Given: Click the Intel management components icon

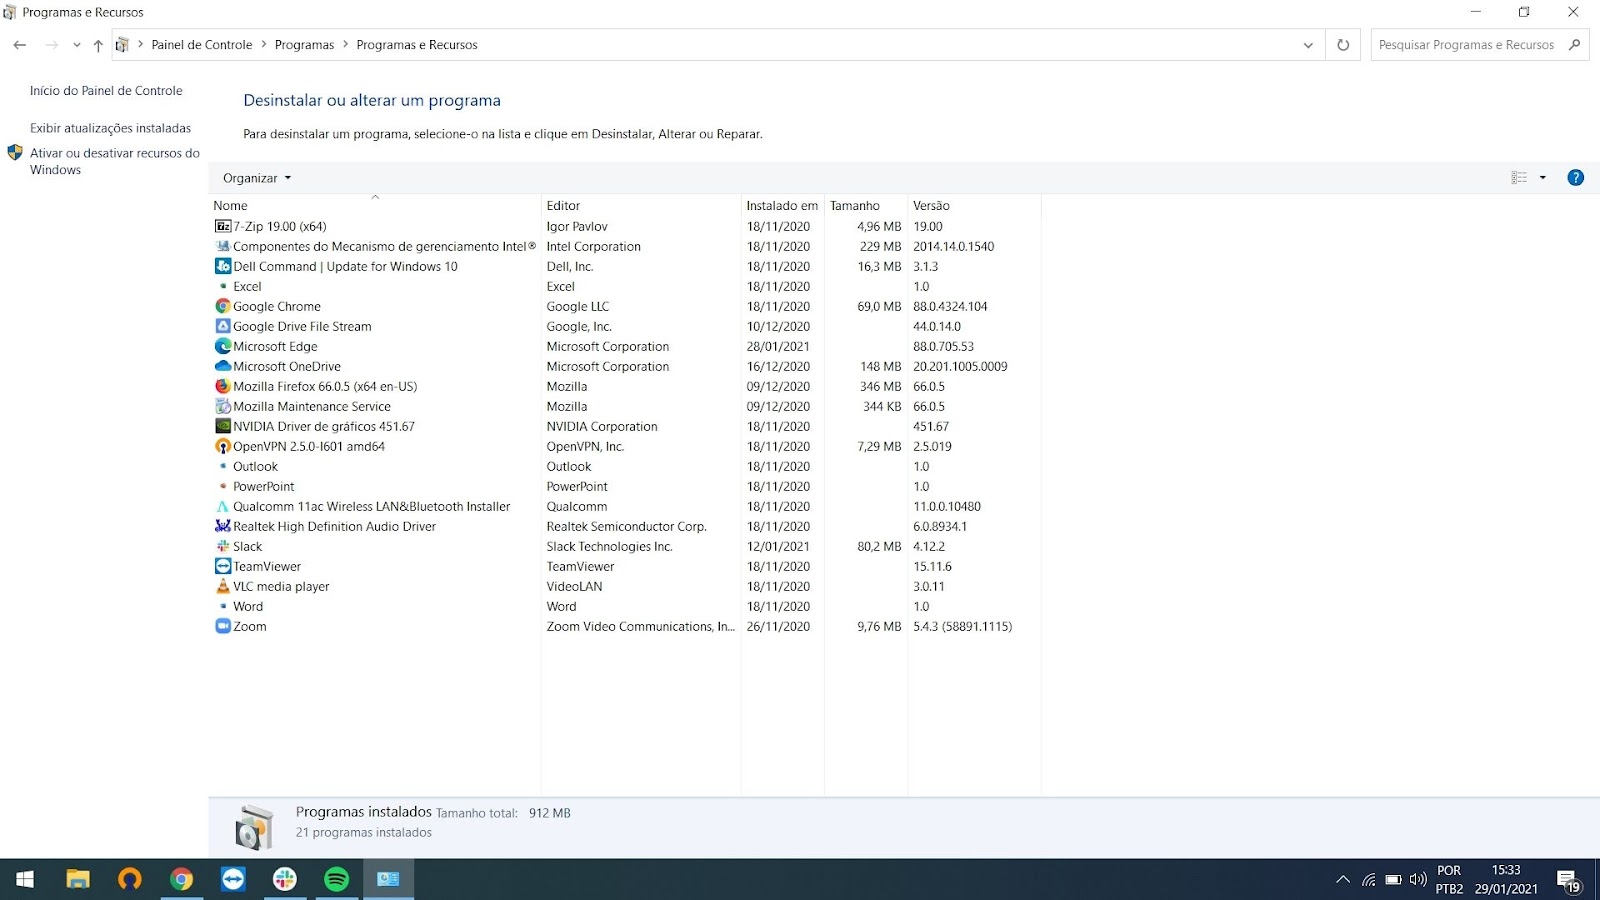Looking at the screenshot, I should tap(223, 246).
